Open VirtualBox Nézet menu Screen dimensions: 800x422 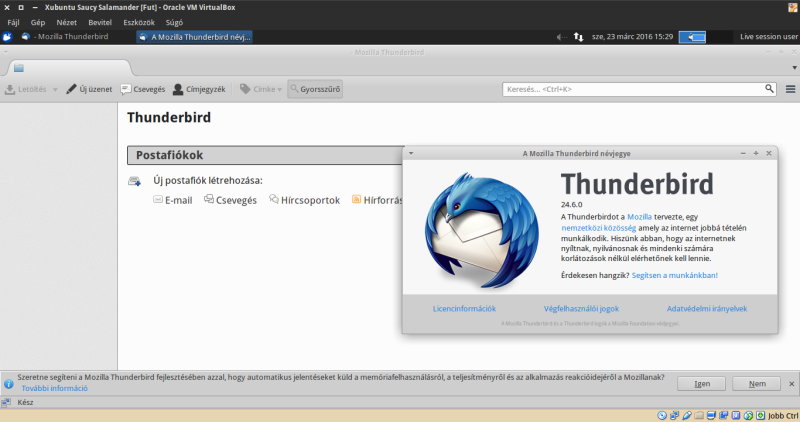point(66,22)
